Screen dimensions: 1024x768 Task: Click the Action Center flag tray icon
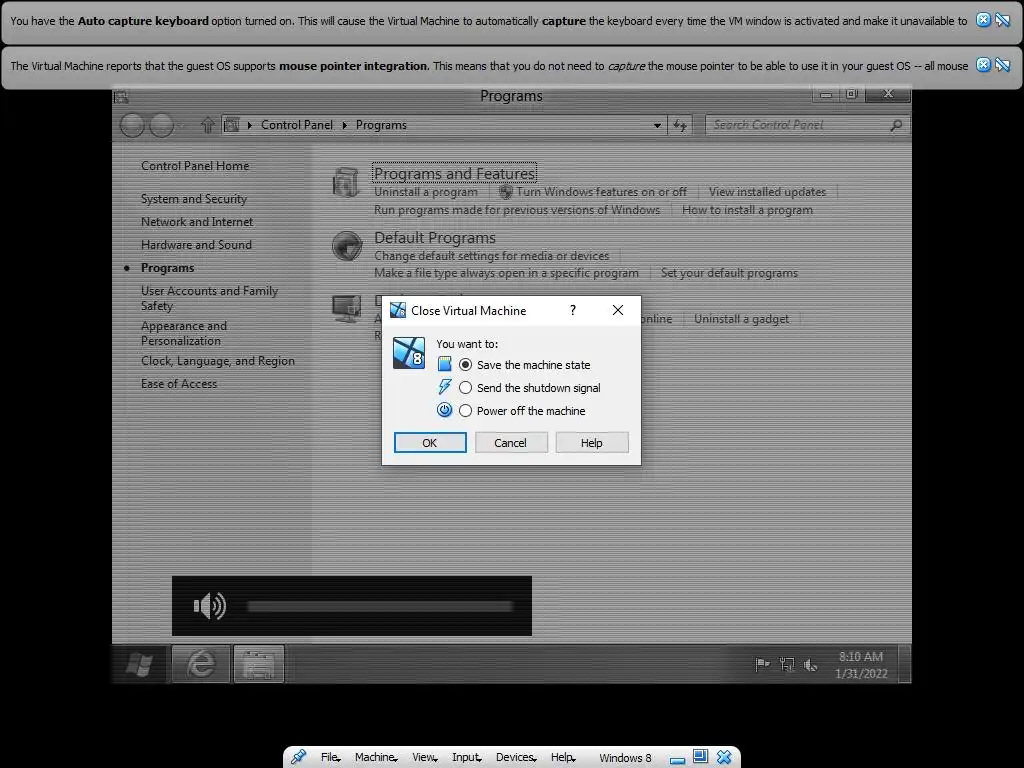point(761,665)
